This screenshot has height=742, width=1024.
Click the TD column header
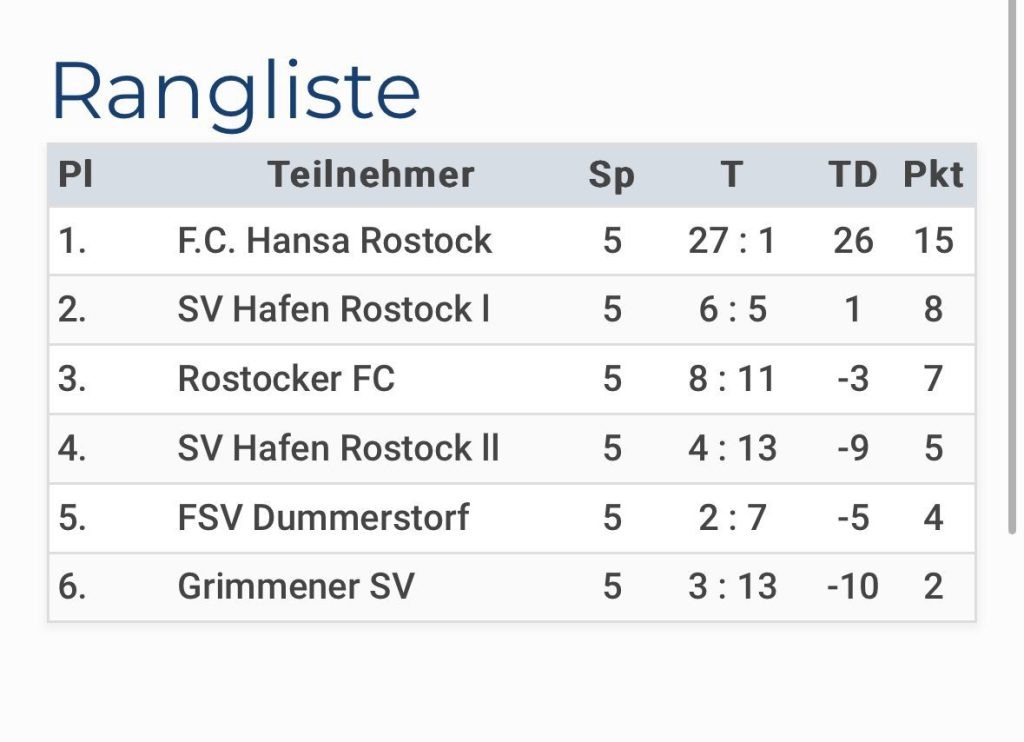(853, 174)
